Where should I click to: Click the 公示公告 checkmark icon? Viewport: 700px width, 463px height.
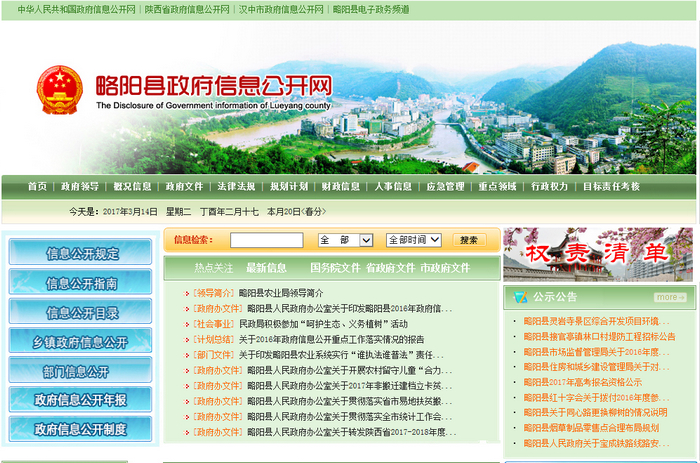520,297
